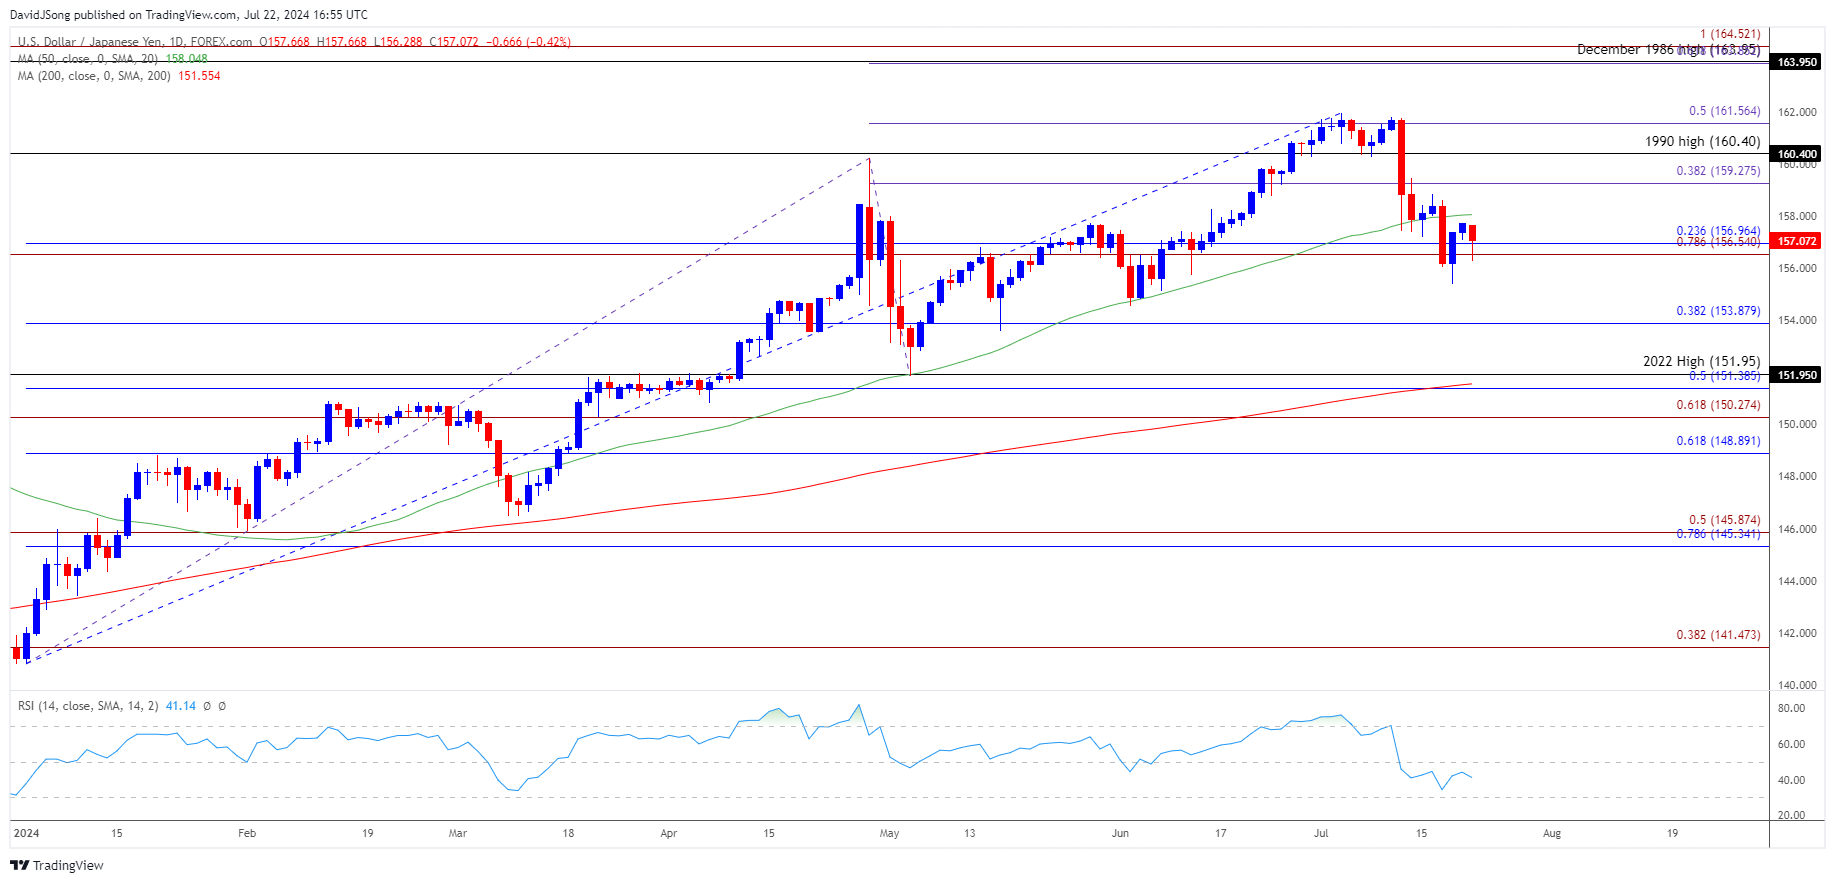Click the 150.000 price axis tick
Image resolution: width=1835 pixels, height=883 pixels.
click(x=1797, y=424)
